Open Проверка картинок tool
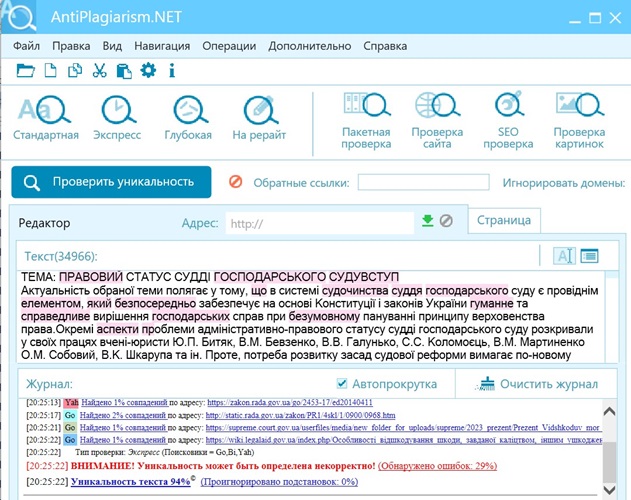 coord(579,121)
